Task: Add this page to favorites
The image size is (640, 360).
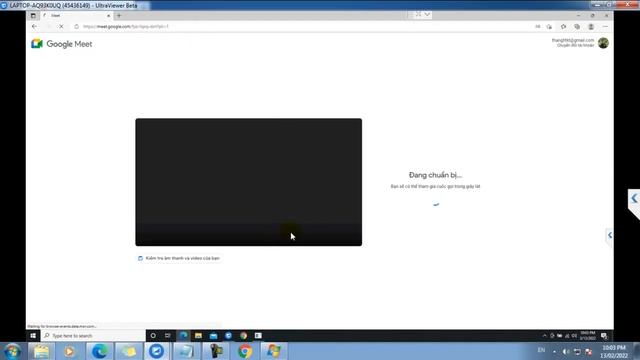Action: click(x=549, y=27)
